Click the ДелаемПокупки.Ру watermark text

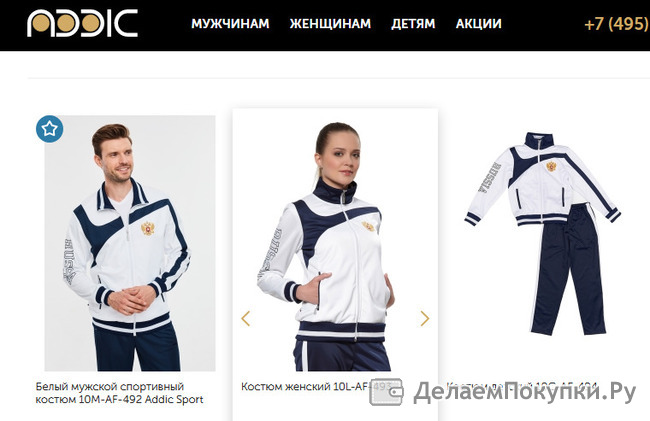tap(524, 392)
